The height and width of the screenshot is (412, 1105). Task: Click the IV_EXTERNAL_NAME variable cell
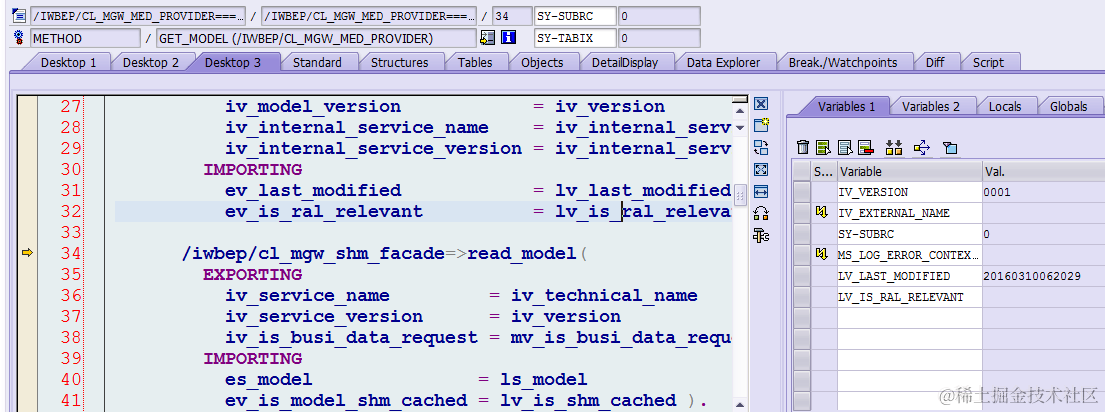click(x=909, y=213)
